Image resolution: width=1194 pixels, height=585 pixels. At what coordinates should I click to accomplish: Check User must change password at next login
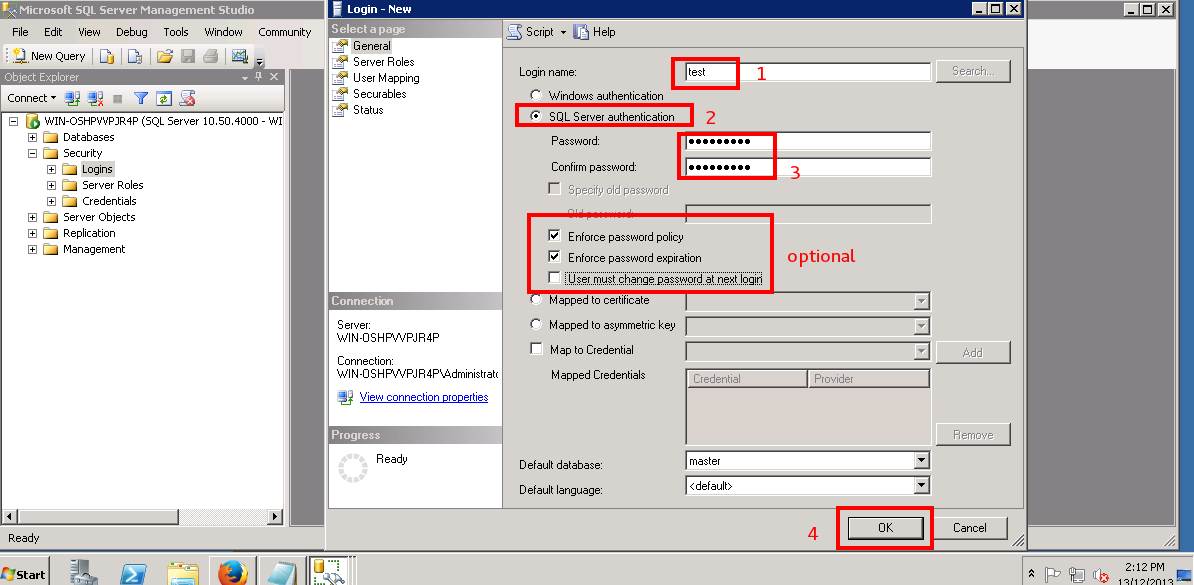[554, 278]
